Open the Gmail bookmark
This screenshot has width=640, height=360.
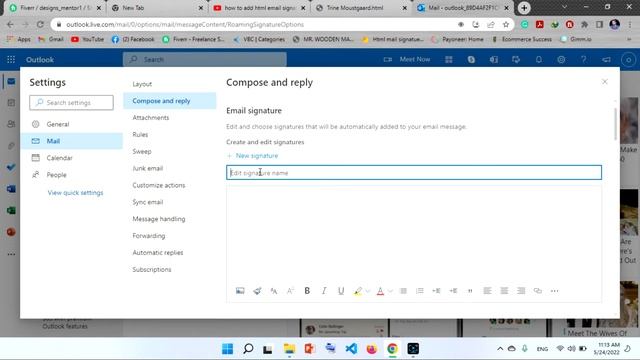[51, 39]
